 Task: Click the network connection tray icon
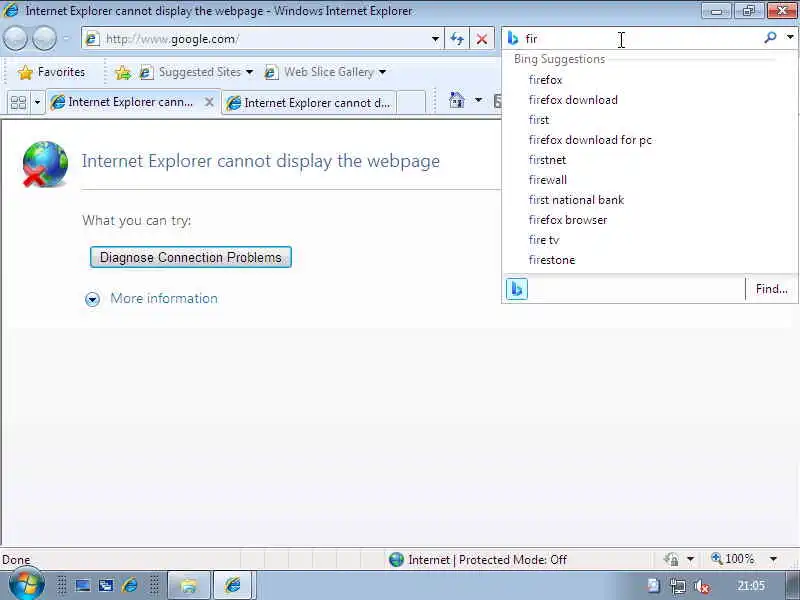678,587
